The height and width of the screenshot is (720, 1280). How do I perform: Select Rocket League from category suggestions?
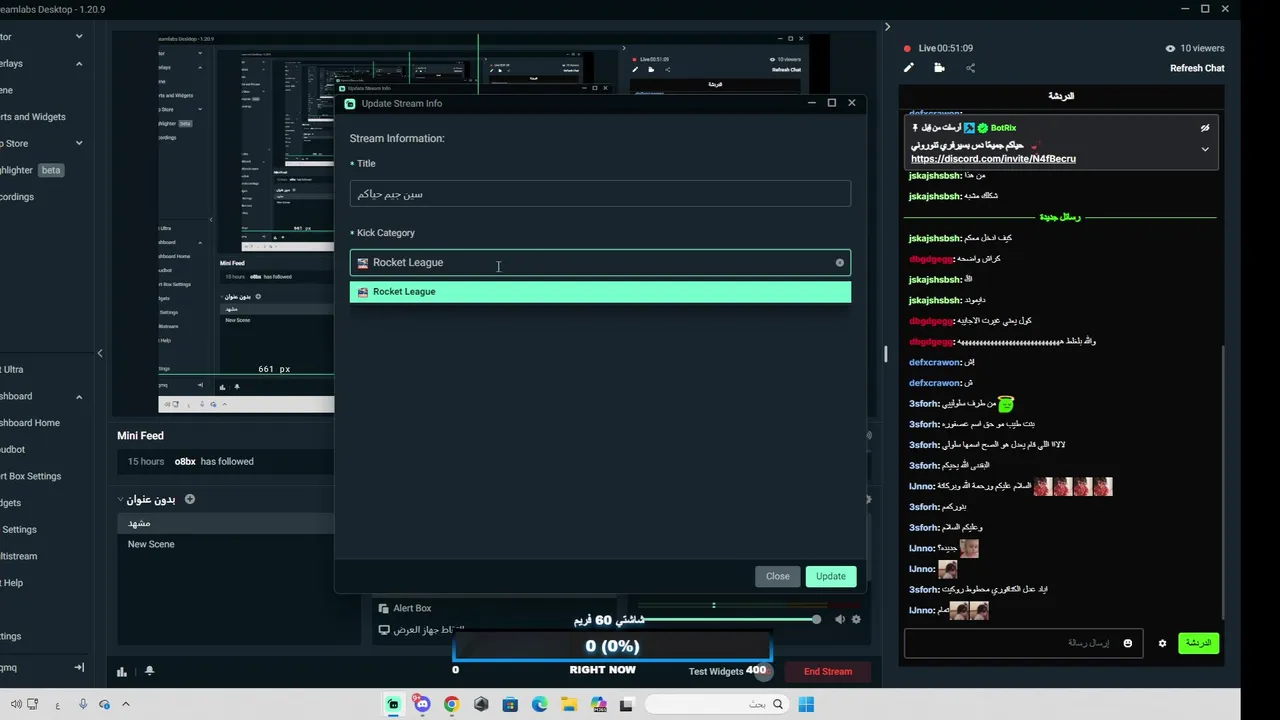[600, 292]
